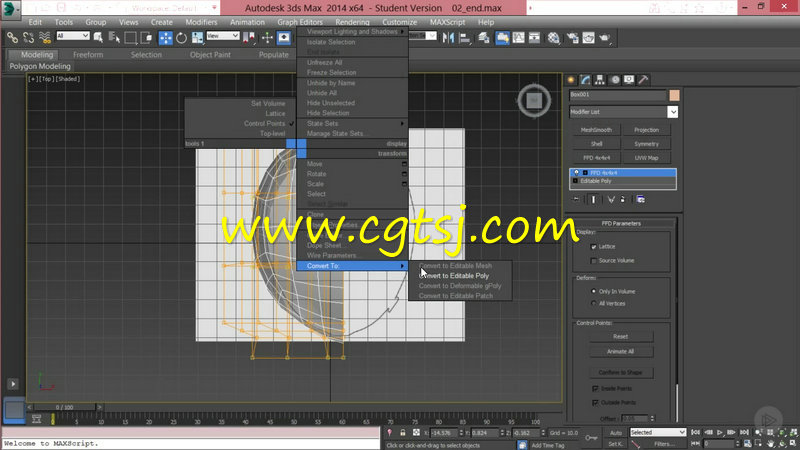Click the UVW Map modifier button

(x=646, y=158)
